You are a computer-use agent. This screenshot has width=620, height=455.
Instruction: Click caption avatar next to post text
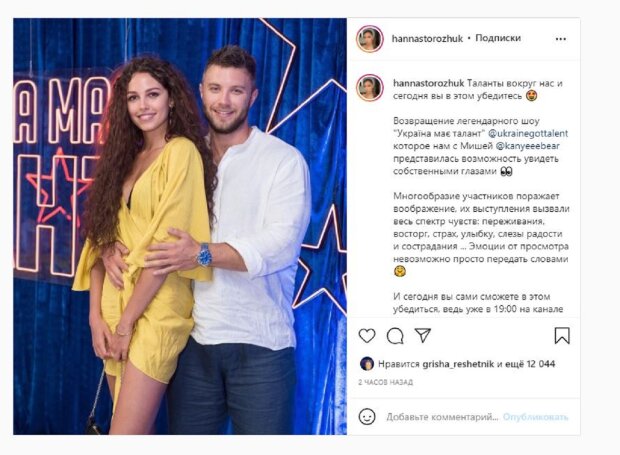(370, 87)
